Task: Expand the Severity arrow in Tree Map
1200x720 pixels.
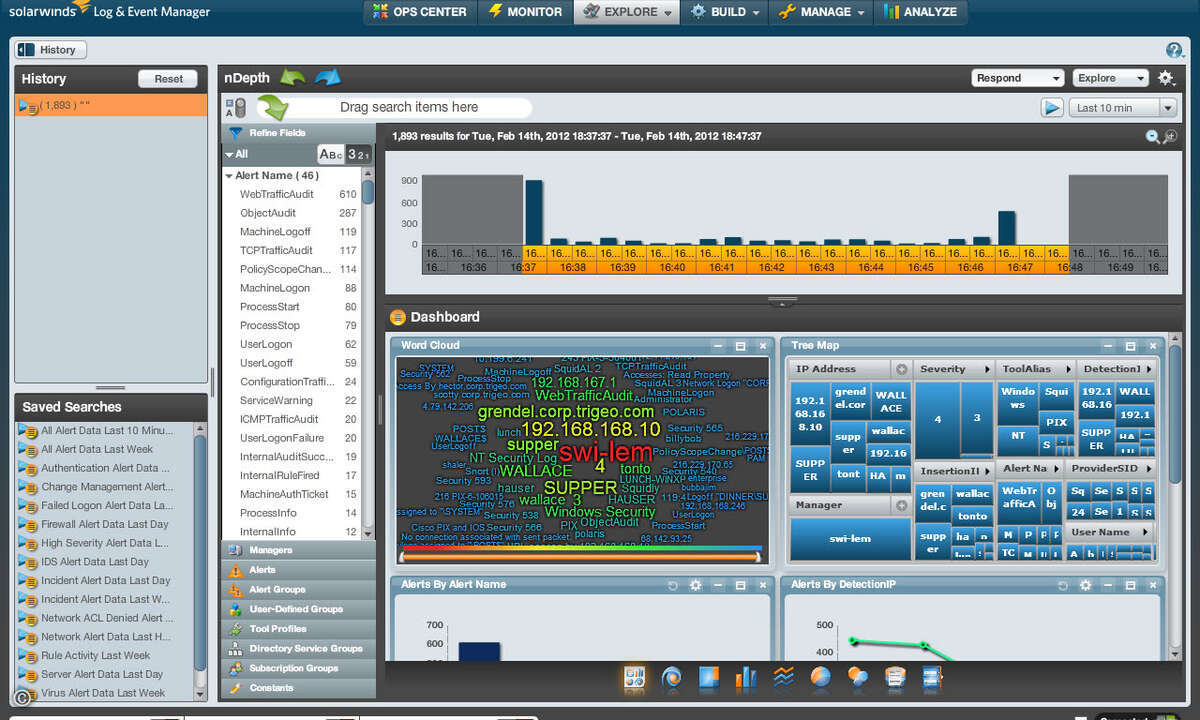Action: [988, 370]
